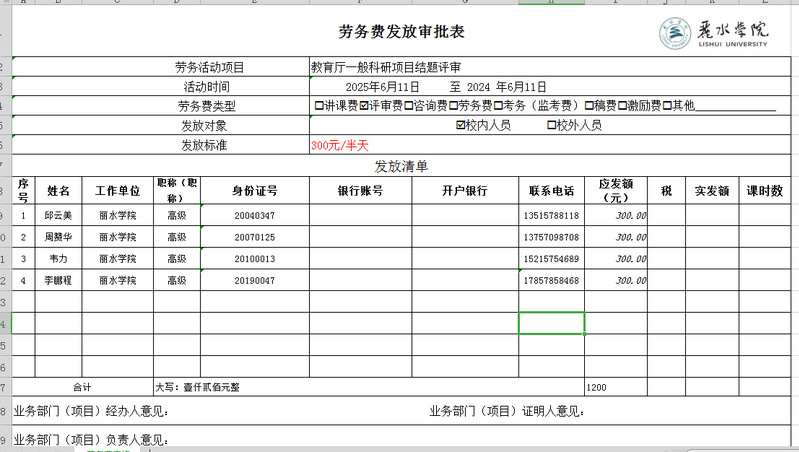This screenshot has width=799, height=452.
Task: Click the 稿费 unchecked box
Action: coord(589,105)
